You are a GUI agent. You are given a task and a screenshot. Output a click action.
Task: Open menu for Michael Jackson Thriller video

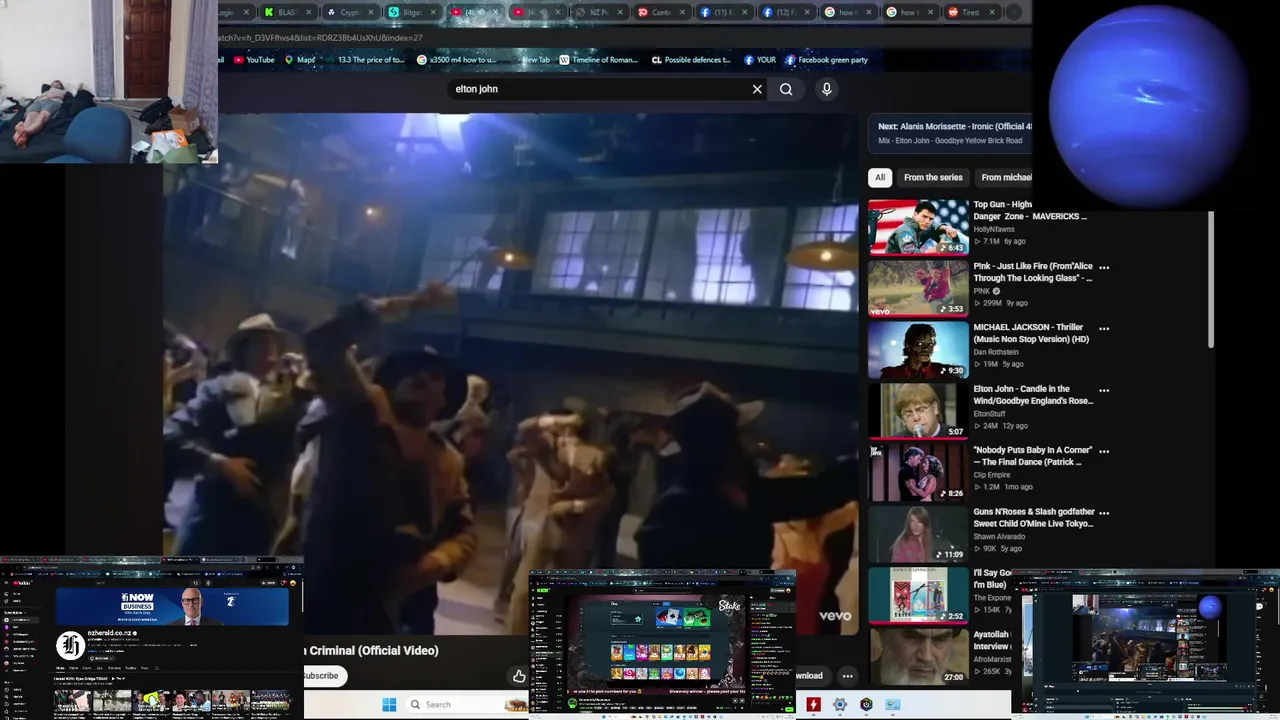[x=1104, y=328]
